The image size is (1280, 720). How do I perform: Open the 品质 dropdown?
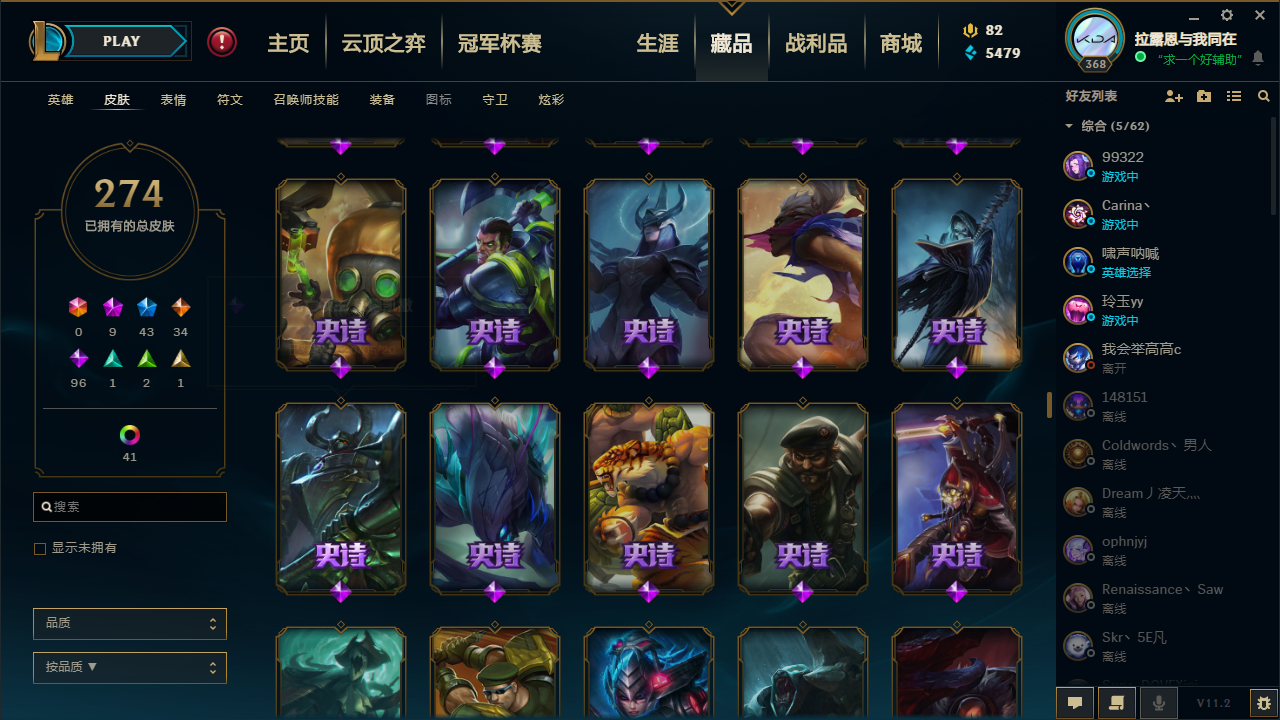(x=130, y=623)
